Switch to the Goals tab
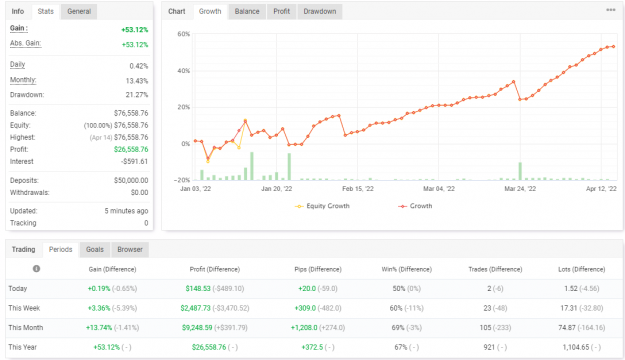Screen dimensions: 625x360 [x=95, y=250]
